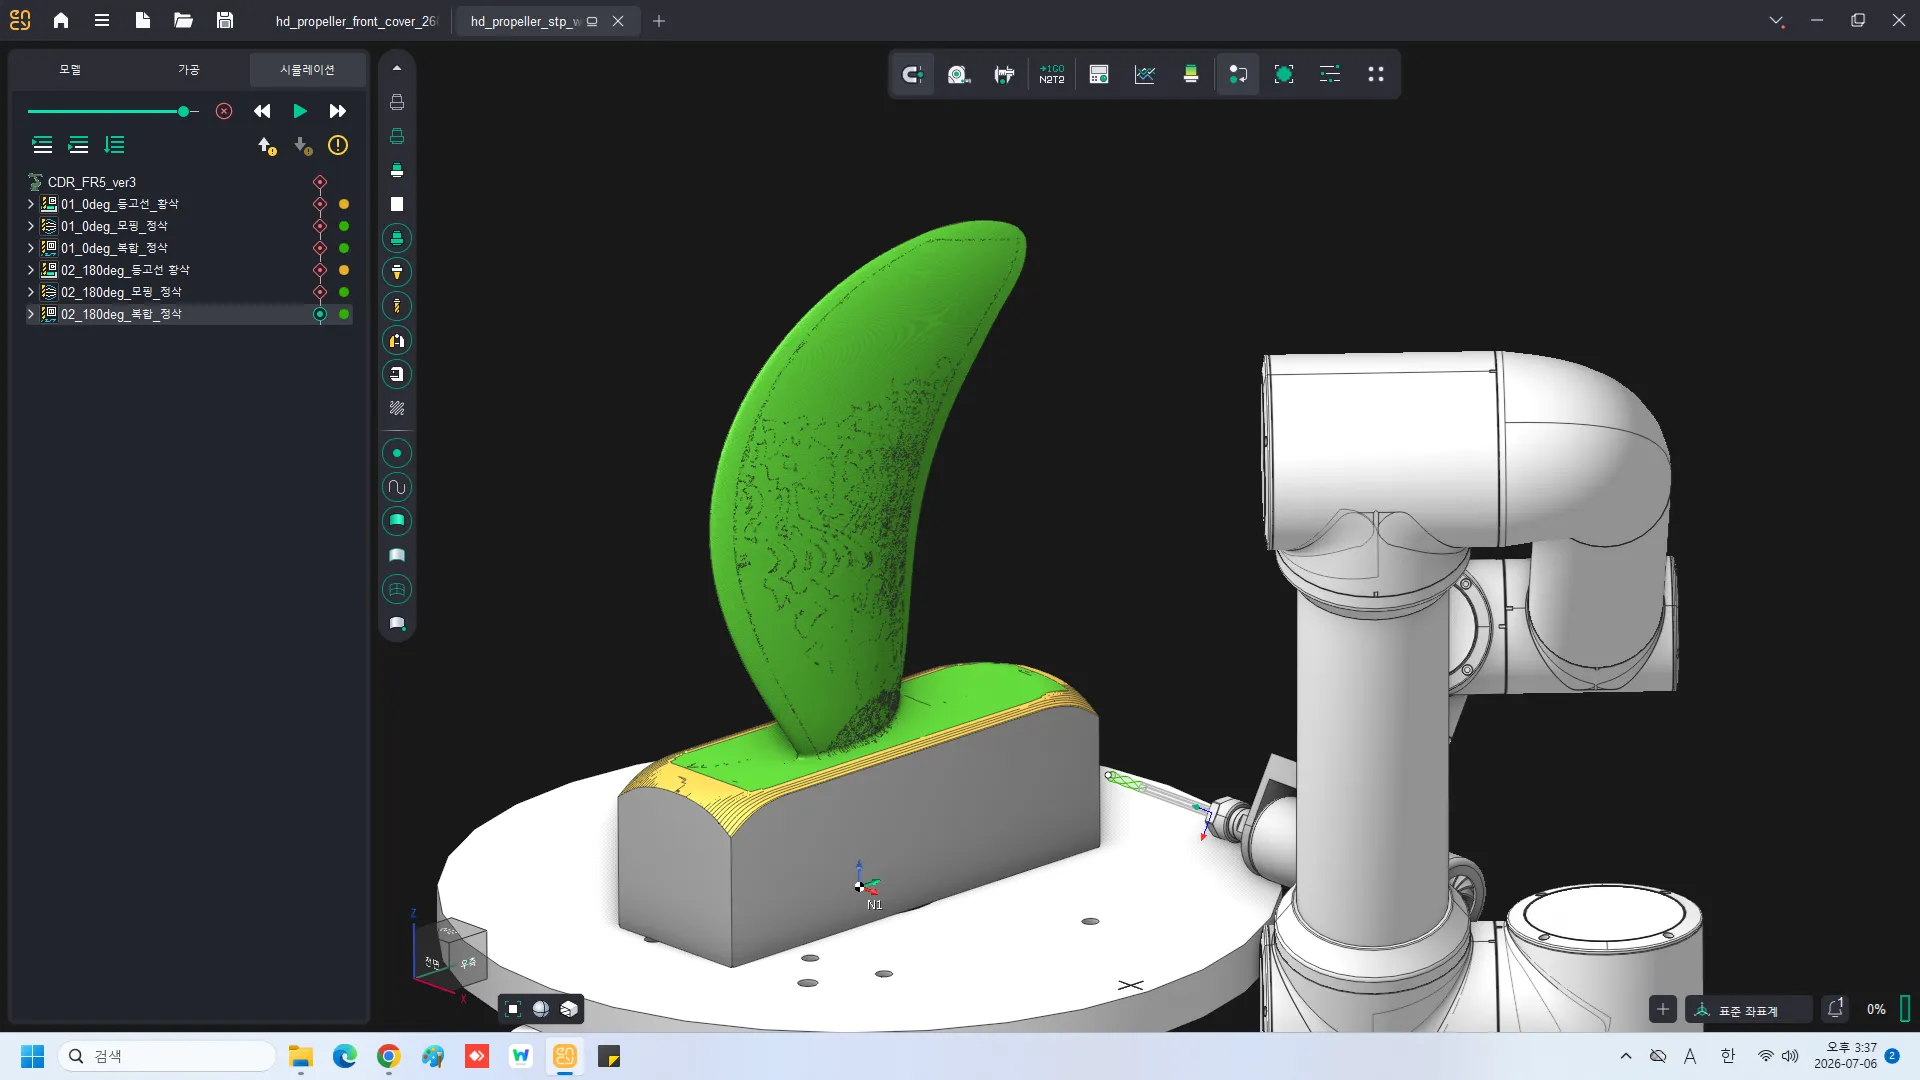The width and height of the screenshot is (1920, 1080).
Task: Open the simulation settings sliders icon
Action: click(1330, 74)
